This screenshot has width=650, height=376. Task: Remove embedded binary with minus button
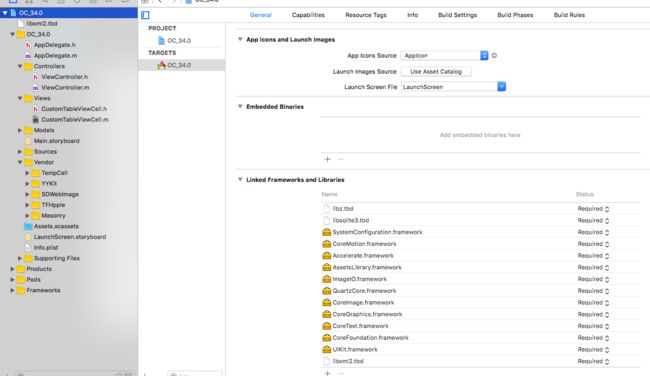[341, 159]
